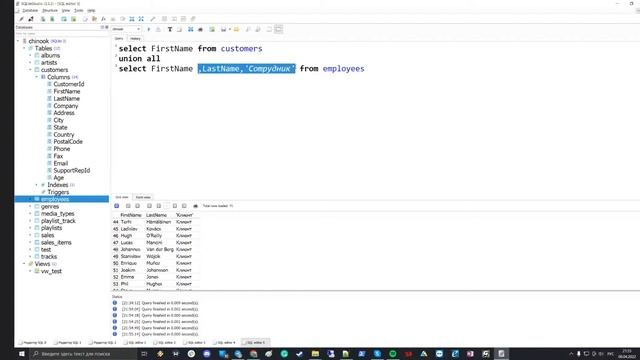Click the Windows taskbar search box
This screenshot has width=640, height=360.
84,354
